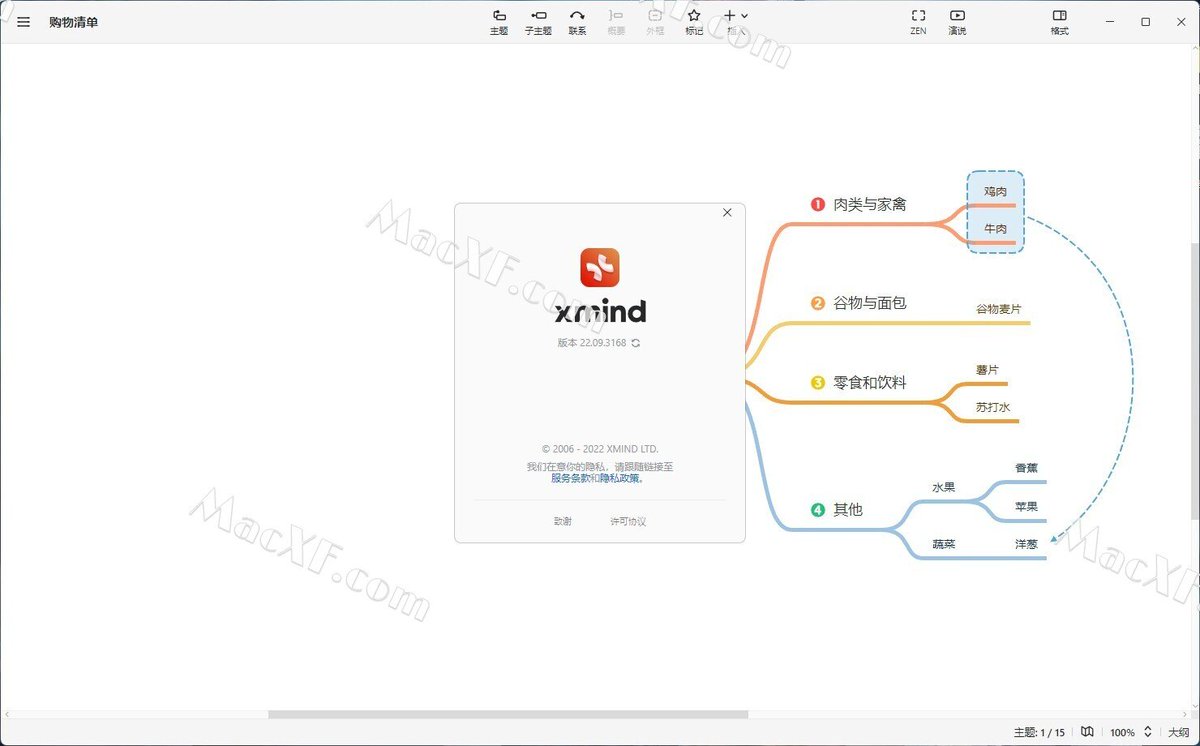The width and height of the screenshot is (1200, 746).
Task: Select the 肉类与家禽 topic
Action: [870, 204]
